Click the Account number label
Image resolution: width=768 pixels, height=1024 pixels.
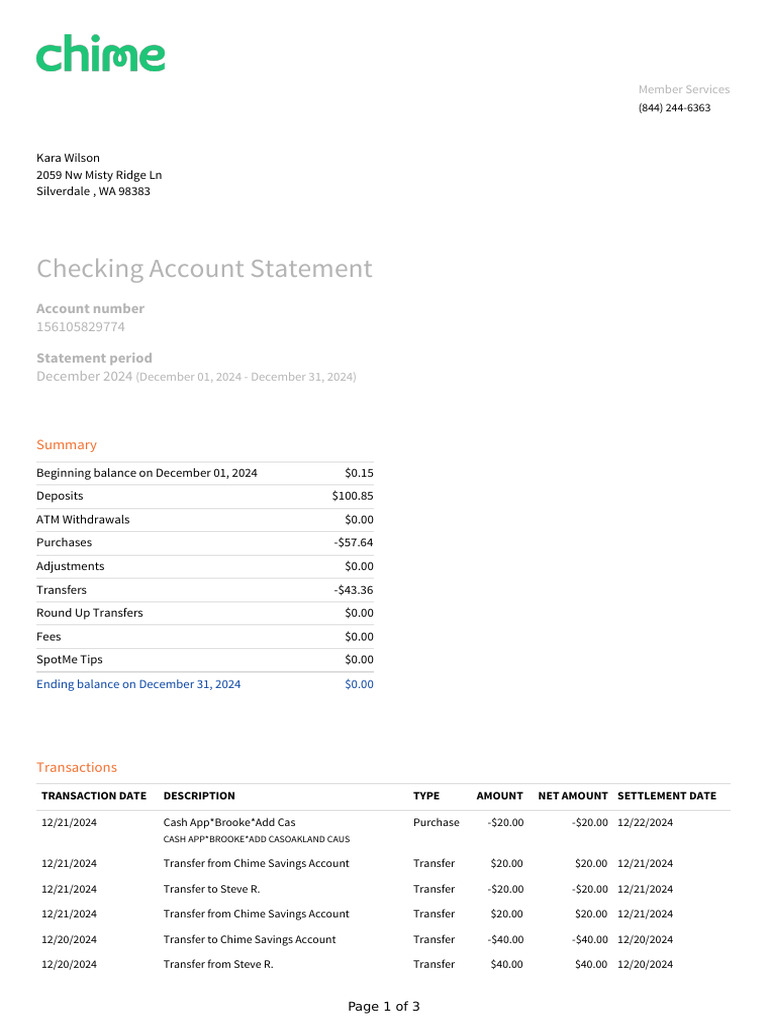tap(90, 309)
